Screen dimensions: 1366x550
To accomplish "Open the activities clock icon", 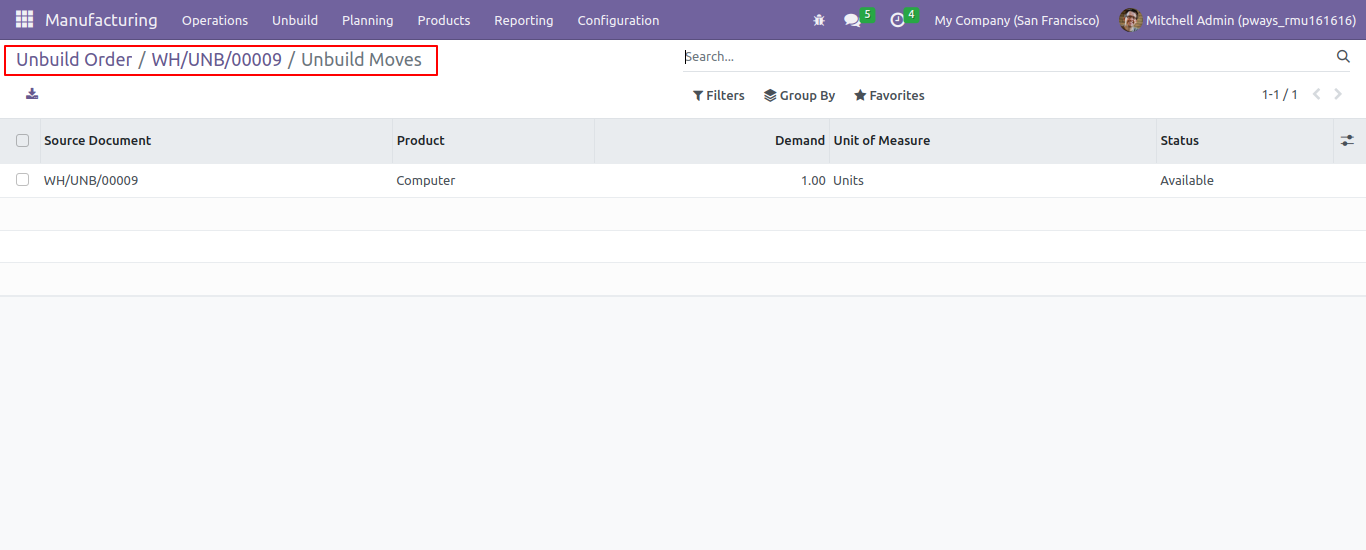I will 897,20.
